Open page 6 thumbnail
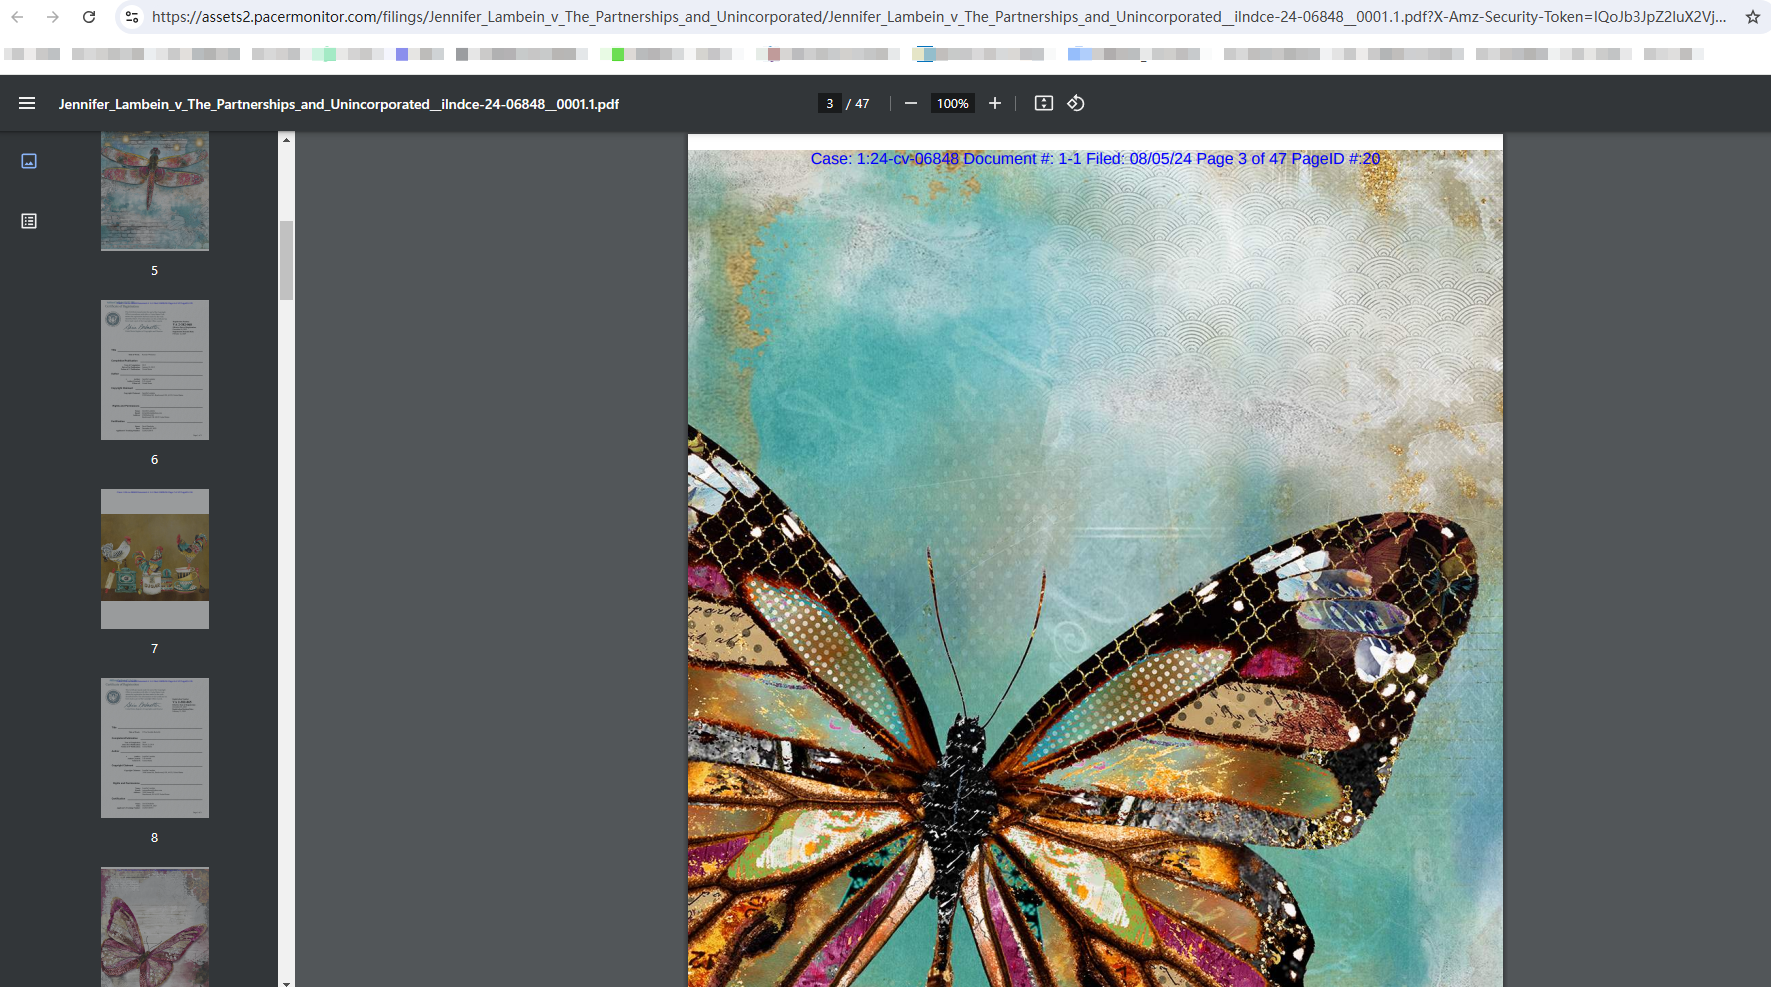This screenshot has width=1771, height=987. (x=155, y=370)
